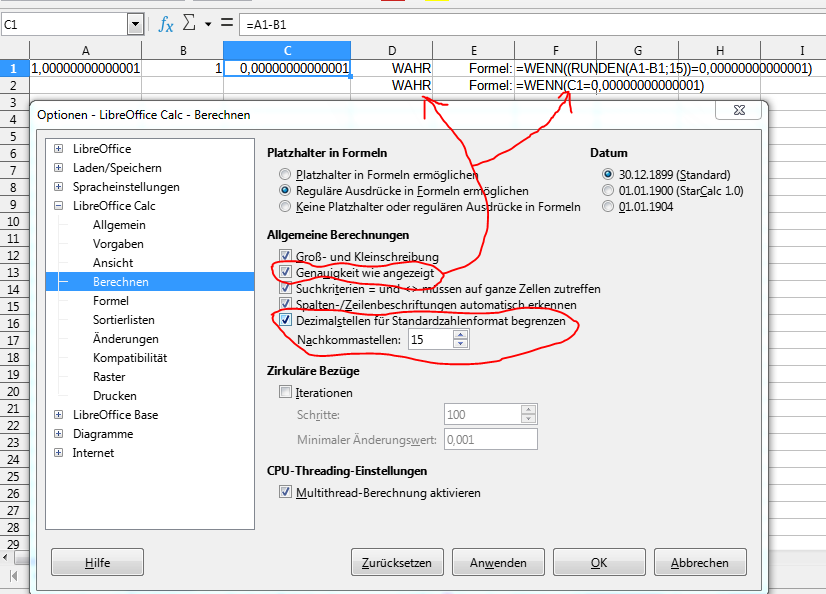Choose Keine Platzhalter oder regulären Ausdrücke
Viewport: 826px width, 594px height.
tap(285, 207)
